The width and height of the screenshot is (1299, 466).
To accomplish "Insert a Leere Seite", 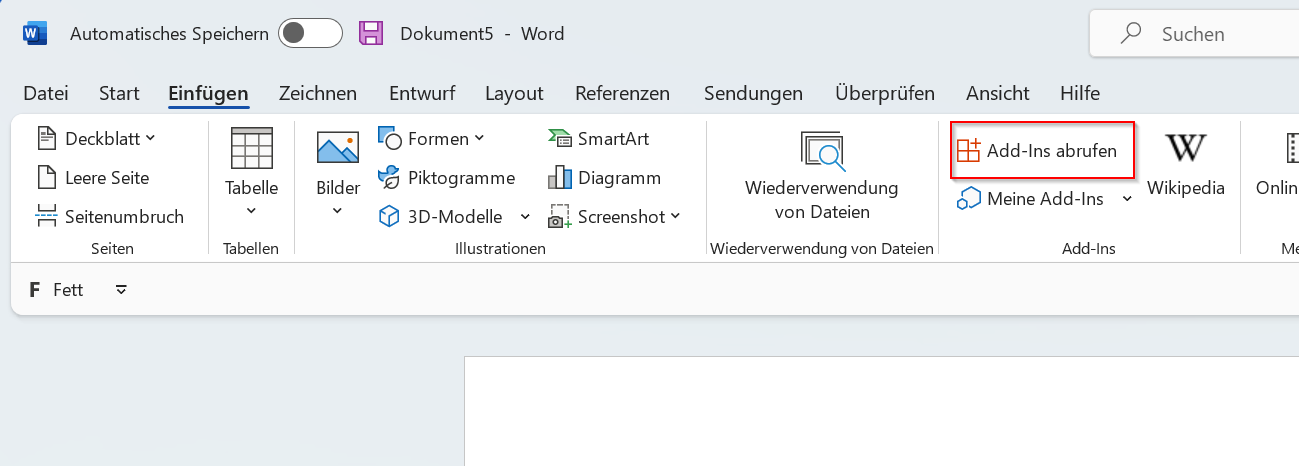I will pos(93,178).
